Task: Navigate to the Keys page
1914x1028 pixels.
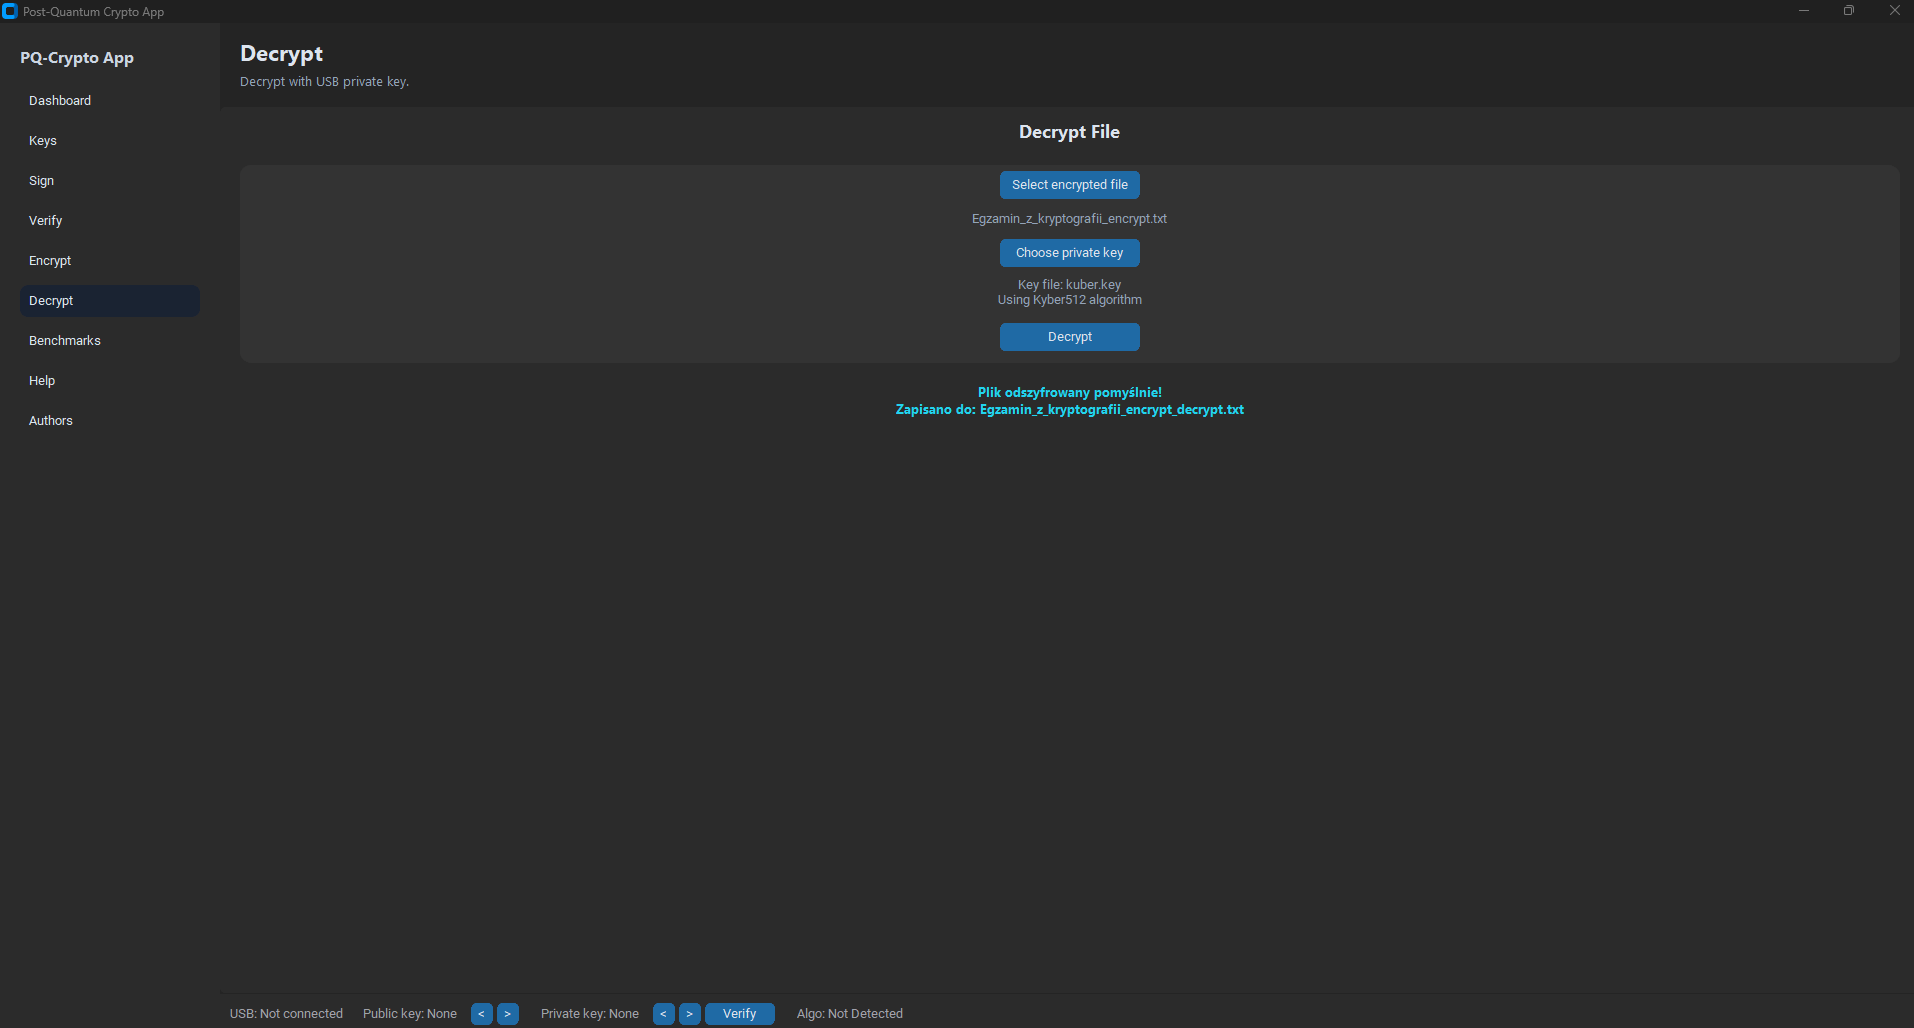Action: [43, 140]
